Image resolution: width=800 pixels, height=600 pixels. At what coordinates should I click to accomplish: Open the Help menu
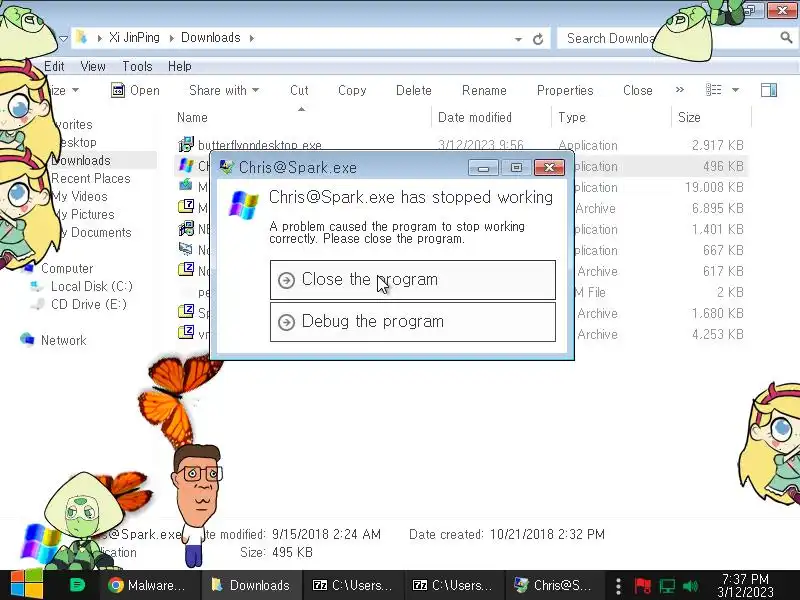tap(180, 66)
